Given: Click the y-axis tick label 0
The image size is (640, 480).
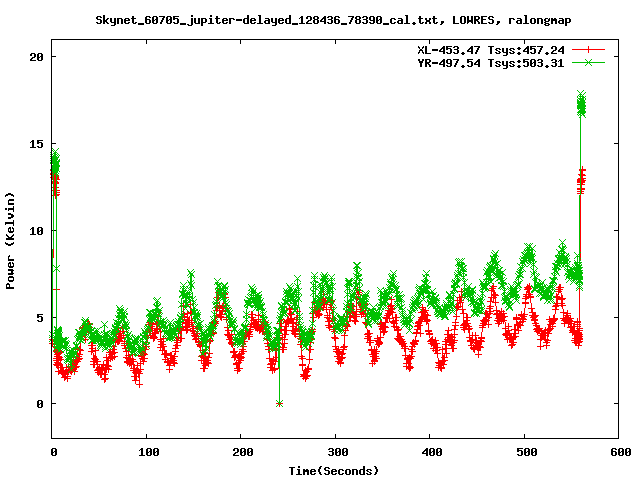Looking at the screenshot, I should click(x=40, y=404).
